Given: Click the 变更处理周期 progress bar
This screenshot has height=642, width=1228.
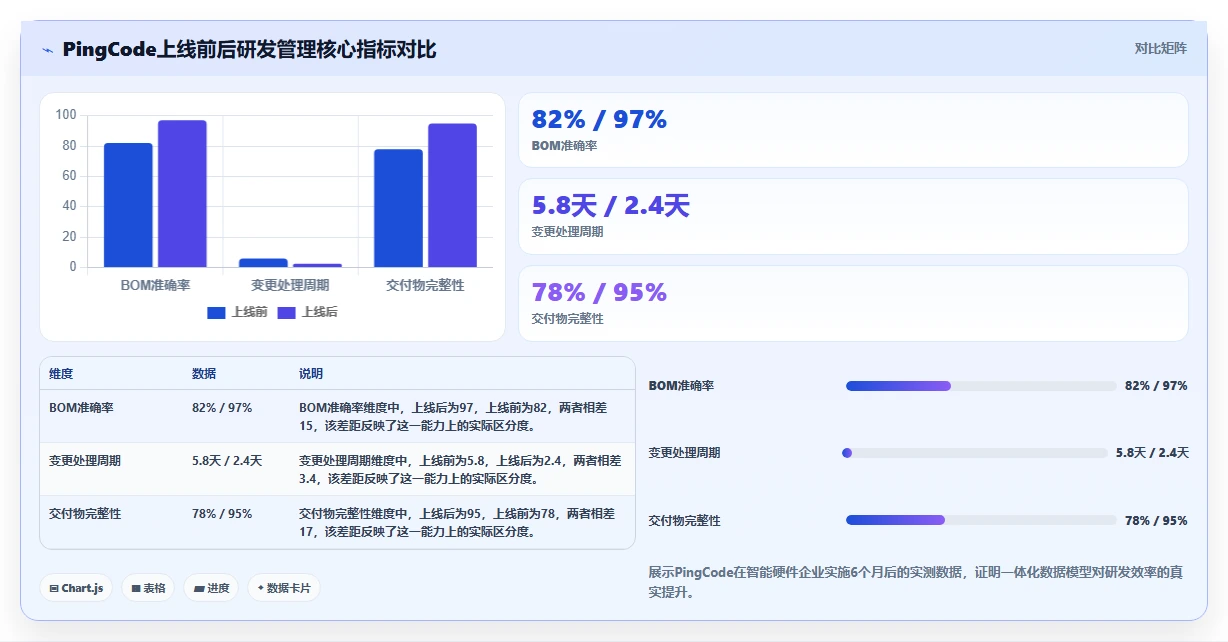Looking at the screenshot, I should click(x=975, y=453).
